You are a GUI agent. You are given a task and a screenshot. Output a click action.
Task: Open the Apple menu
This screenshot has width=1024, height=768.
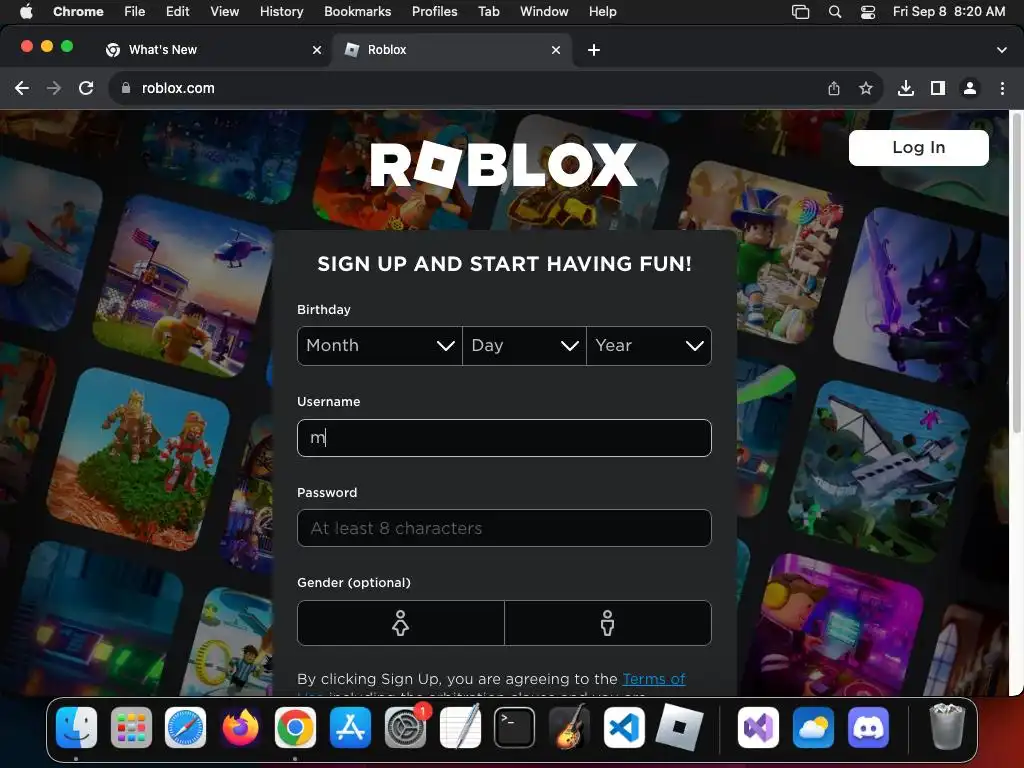(x=26, y=12)
